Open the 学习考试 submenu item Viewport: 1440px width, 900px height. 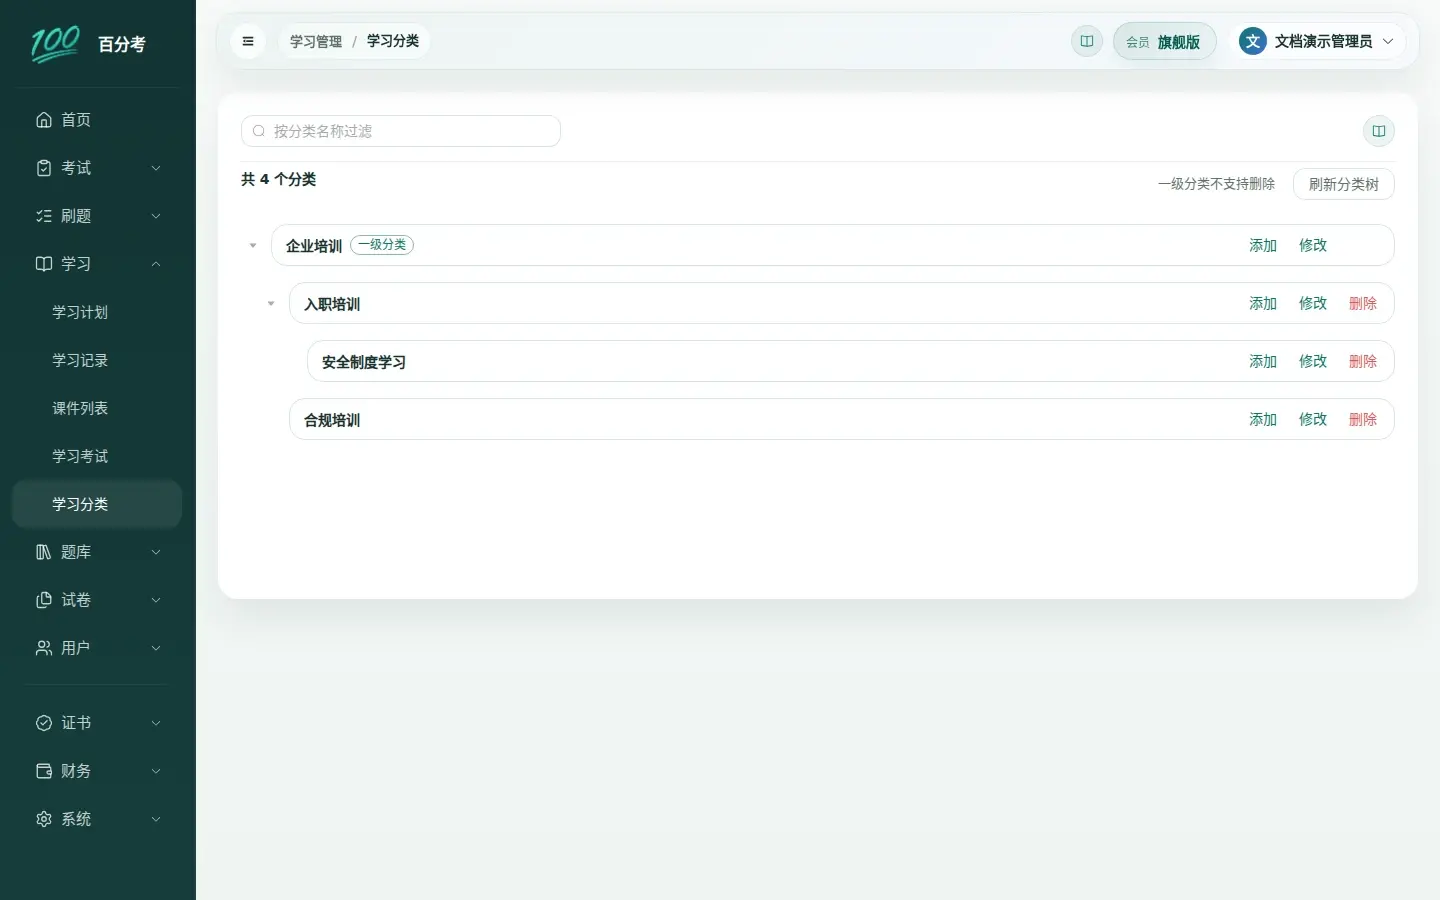click(97, 456)
